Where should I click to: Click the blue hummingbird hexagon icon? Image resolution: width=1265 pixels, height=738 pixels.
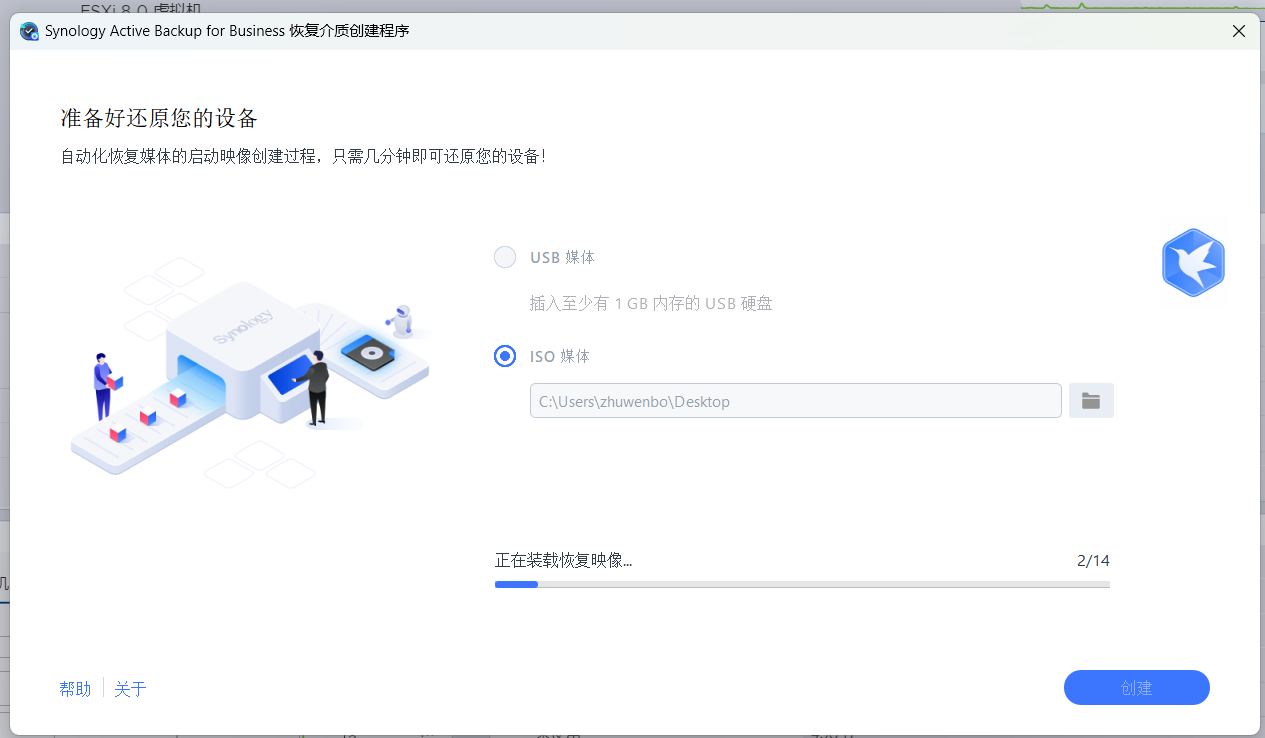pos(1193,261)
